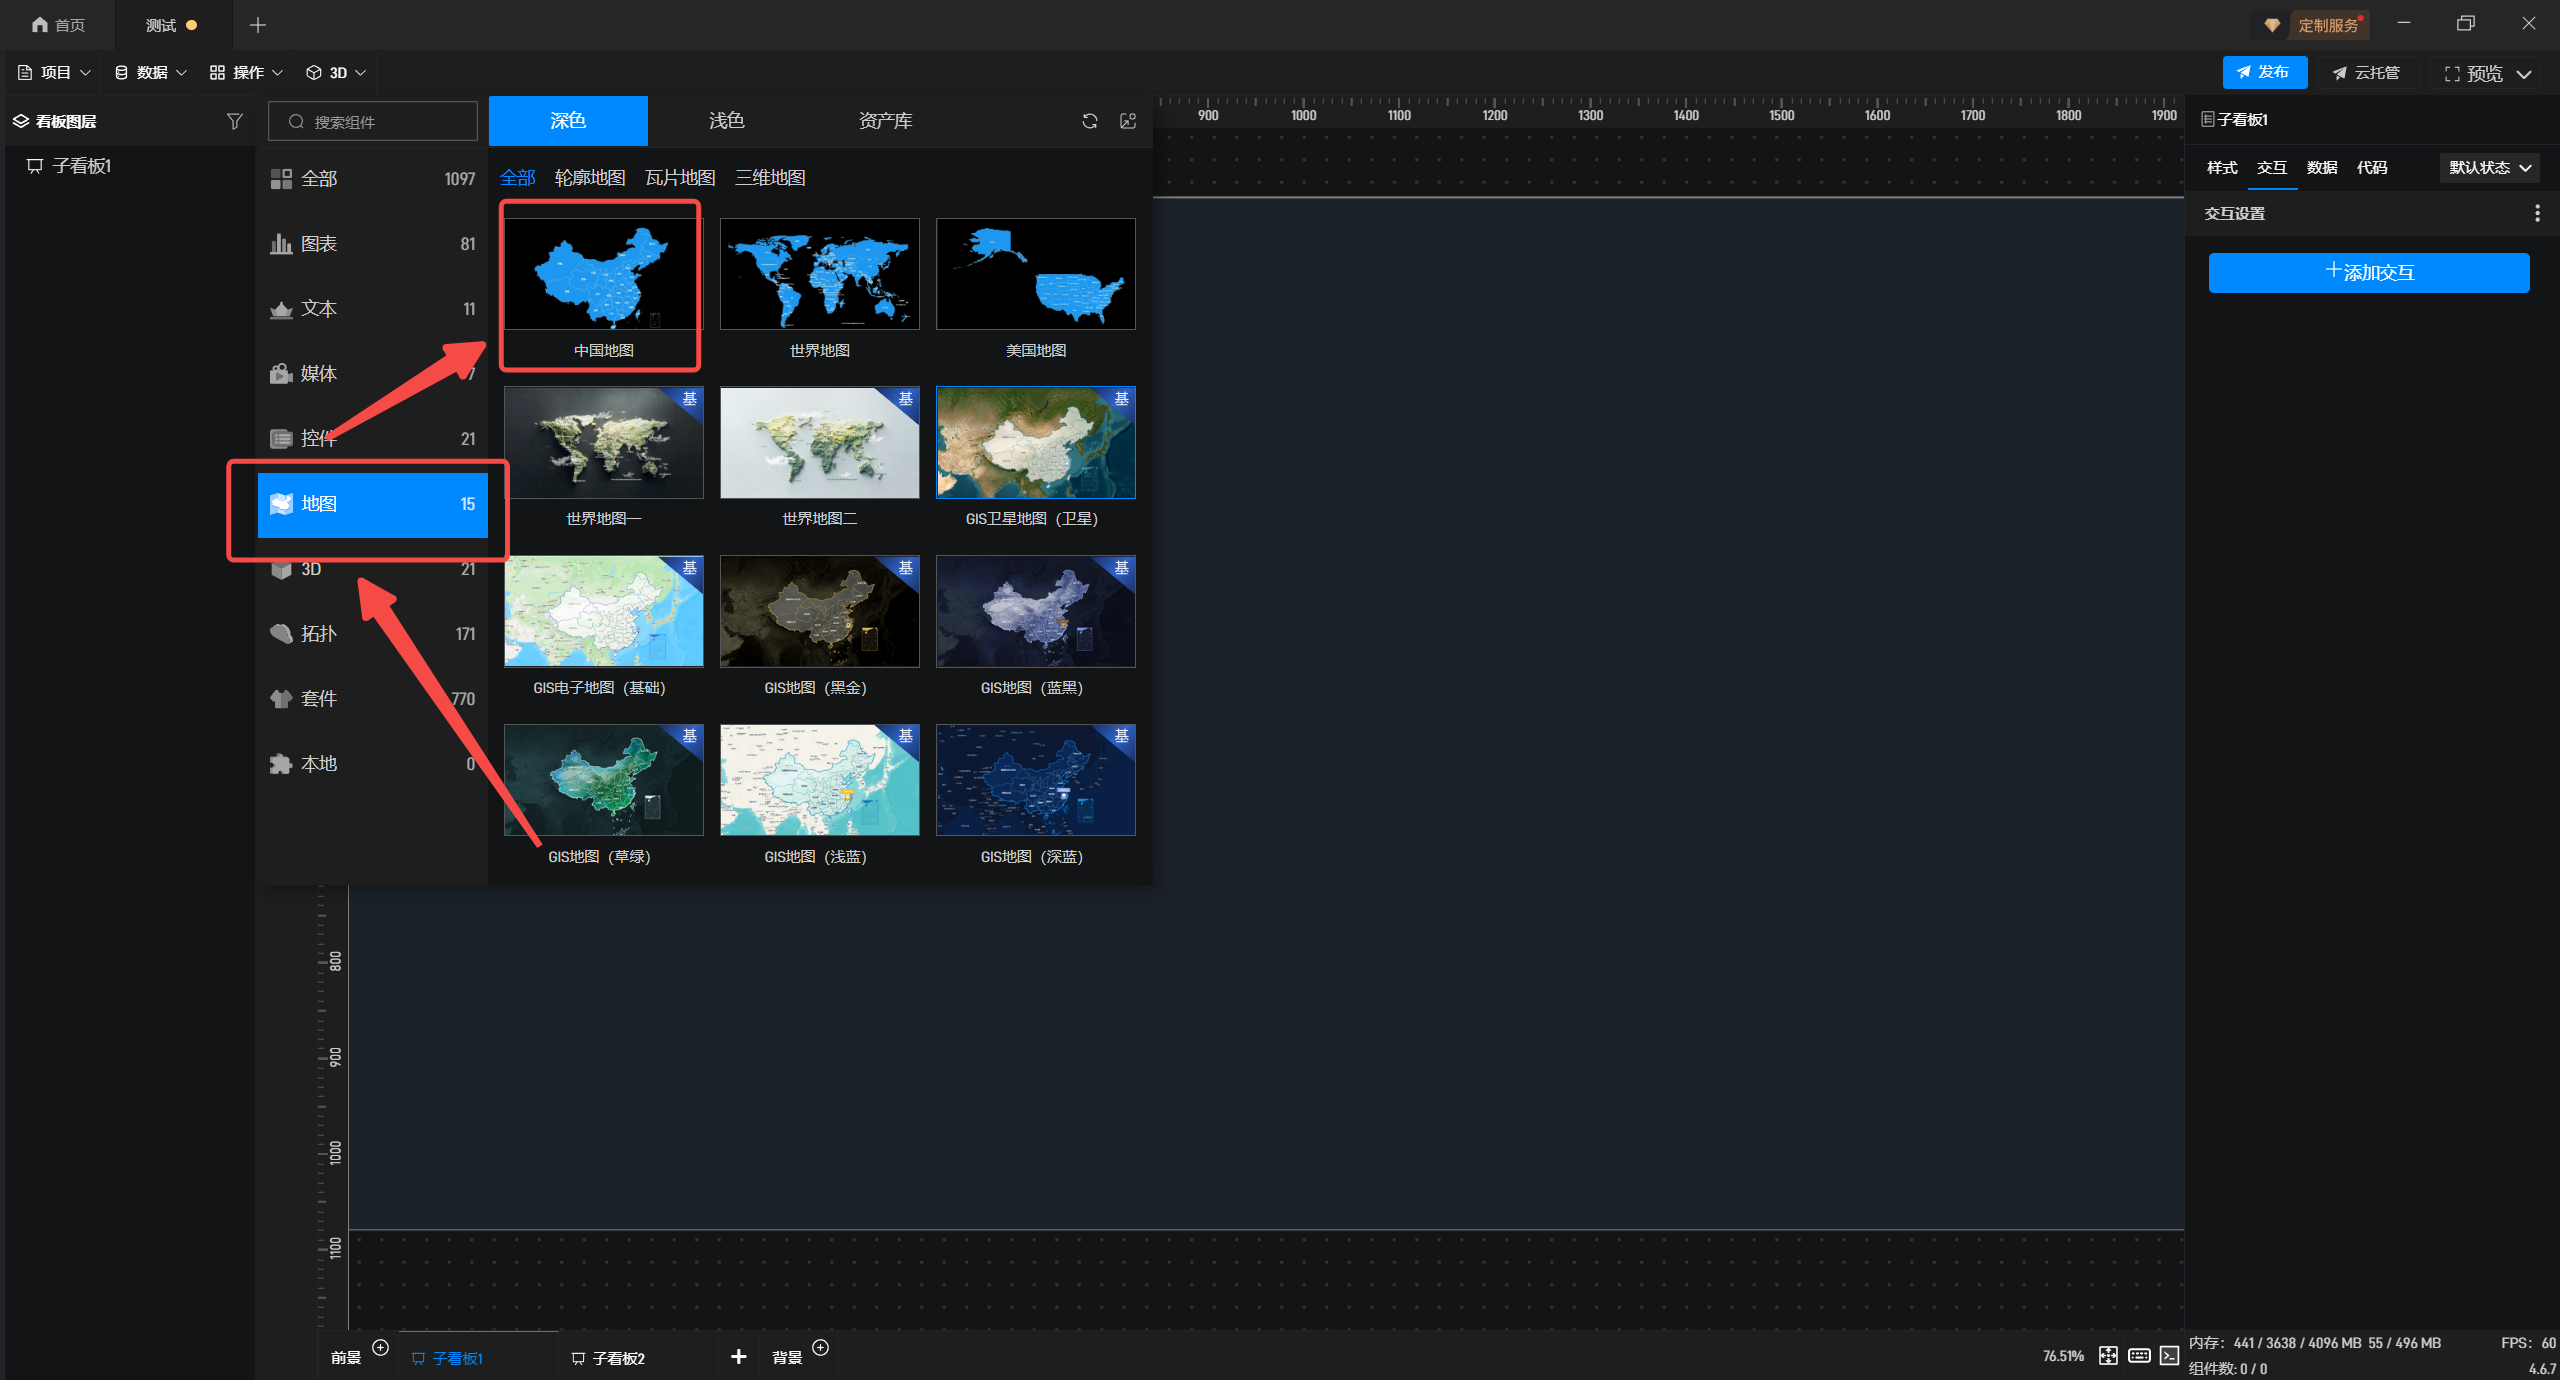Click the layer filter funnel icon
Screen dimensions: 2560x1380
click(234, 121)
